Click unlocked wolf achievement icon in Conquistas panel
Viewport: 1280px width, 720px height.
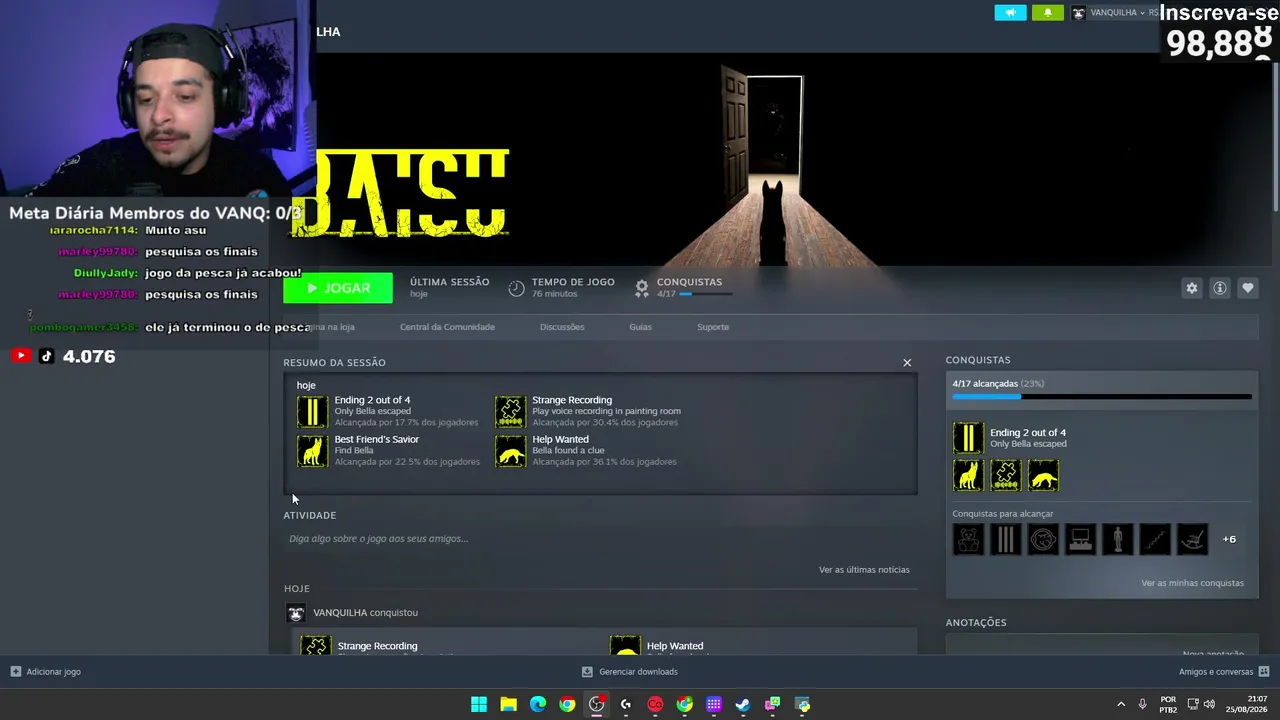[968, 476]
